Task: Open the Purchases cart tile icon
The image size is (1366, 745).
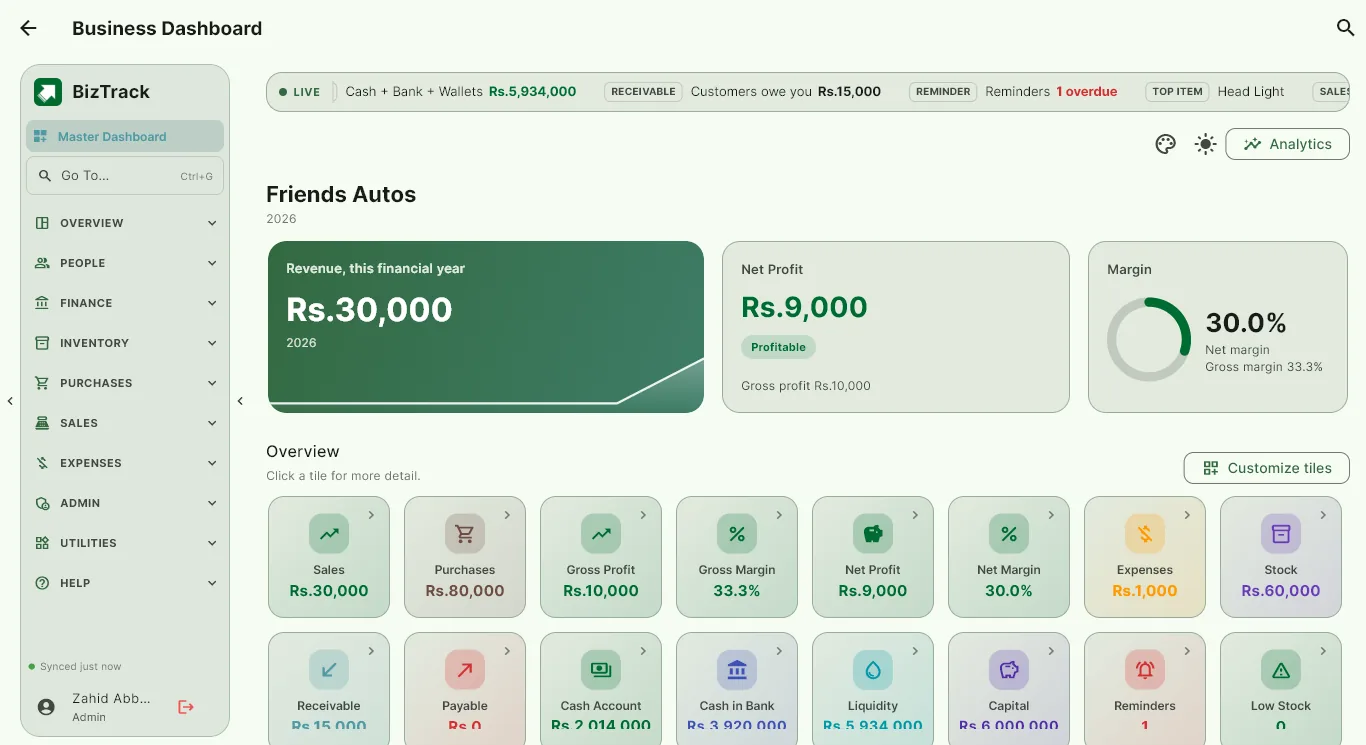Action: [465, 534]
